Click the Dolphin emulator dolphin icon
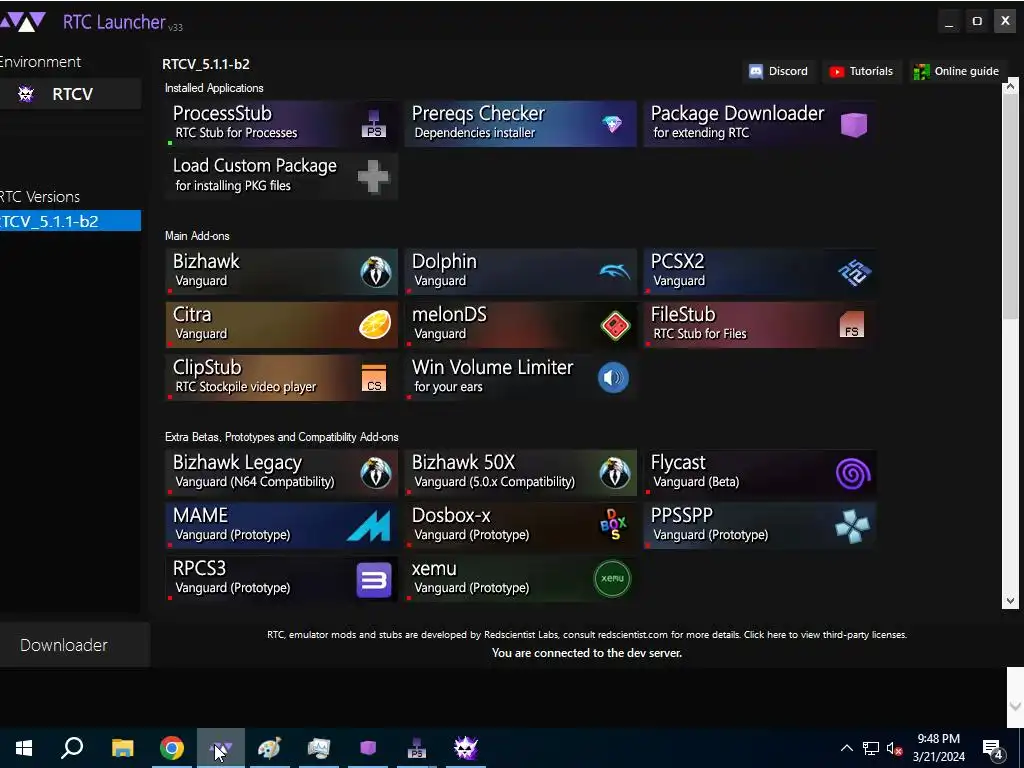This screenshot has width=1024, height=768. (x=615, y=270)
